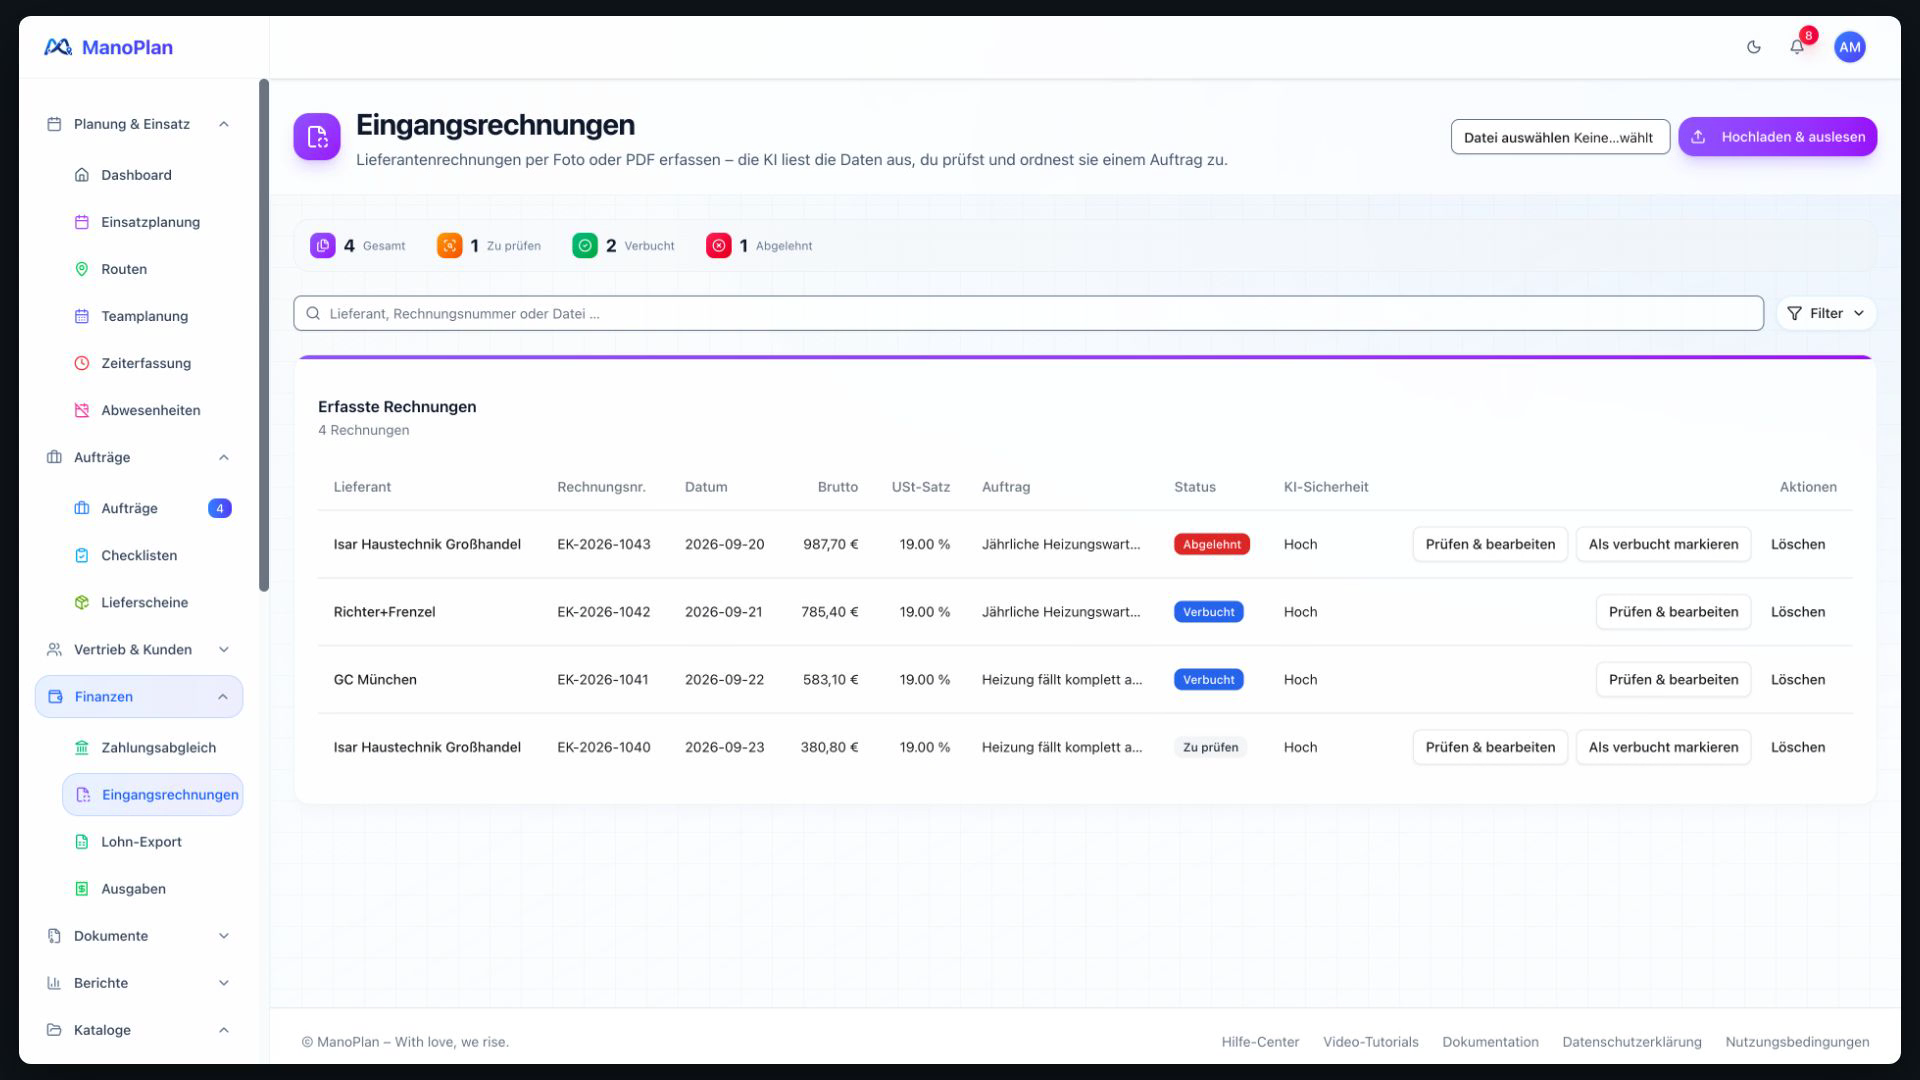Click Datei auswählen file chooser

click(x=1560, y=137)
